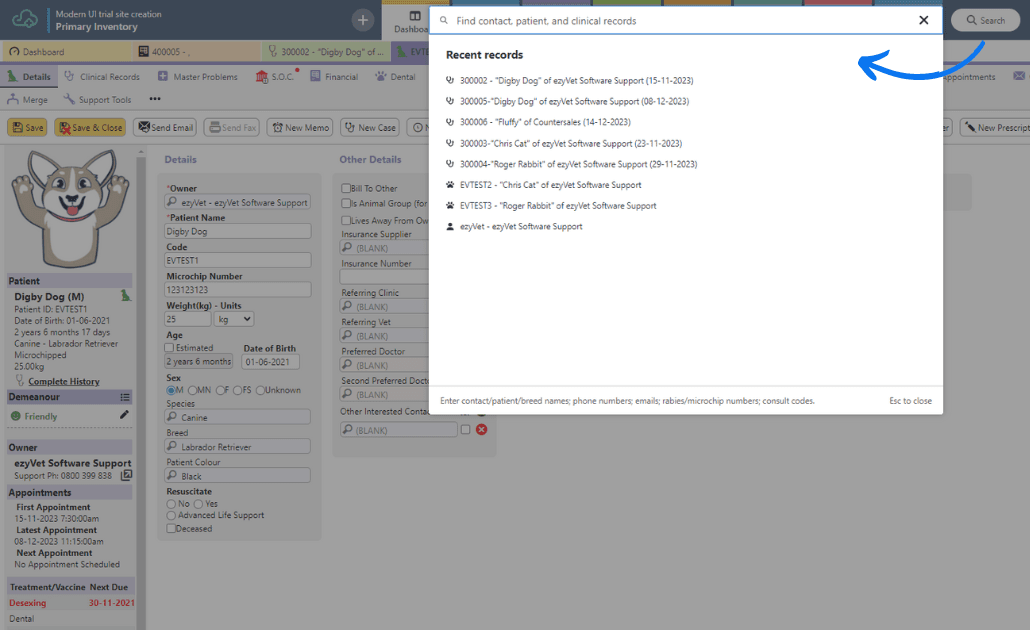Close the search panel with the X
This screenshot has width=1030, height=630.
click(x=923, y=20)
